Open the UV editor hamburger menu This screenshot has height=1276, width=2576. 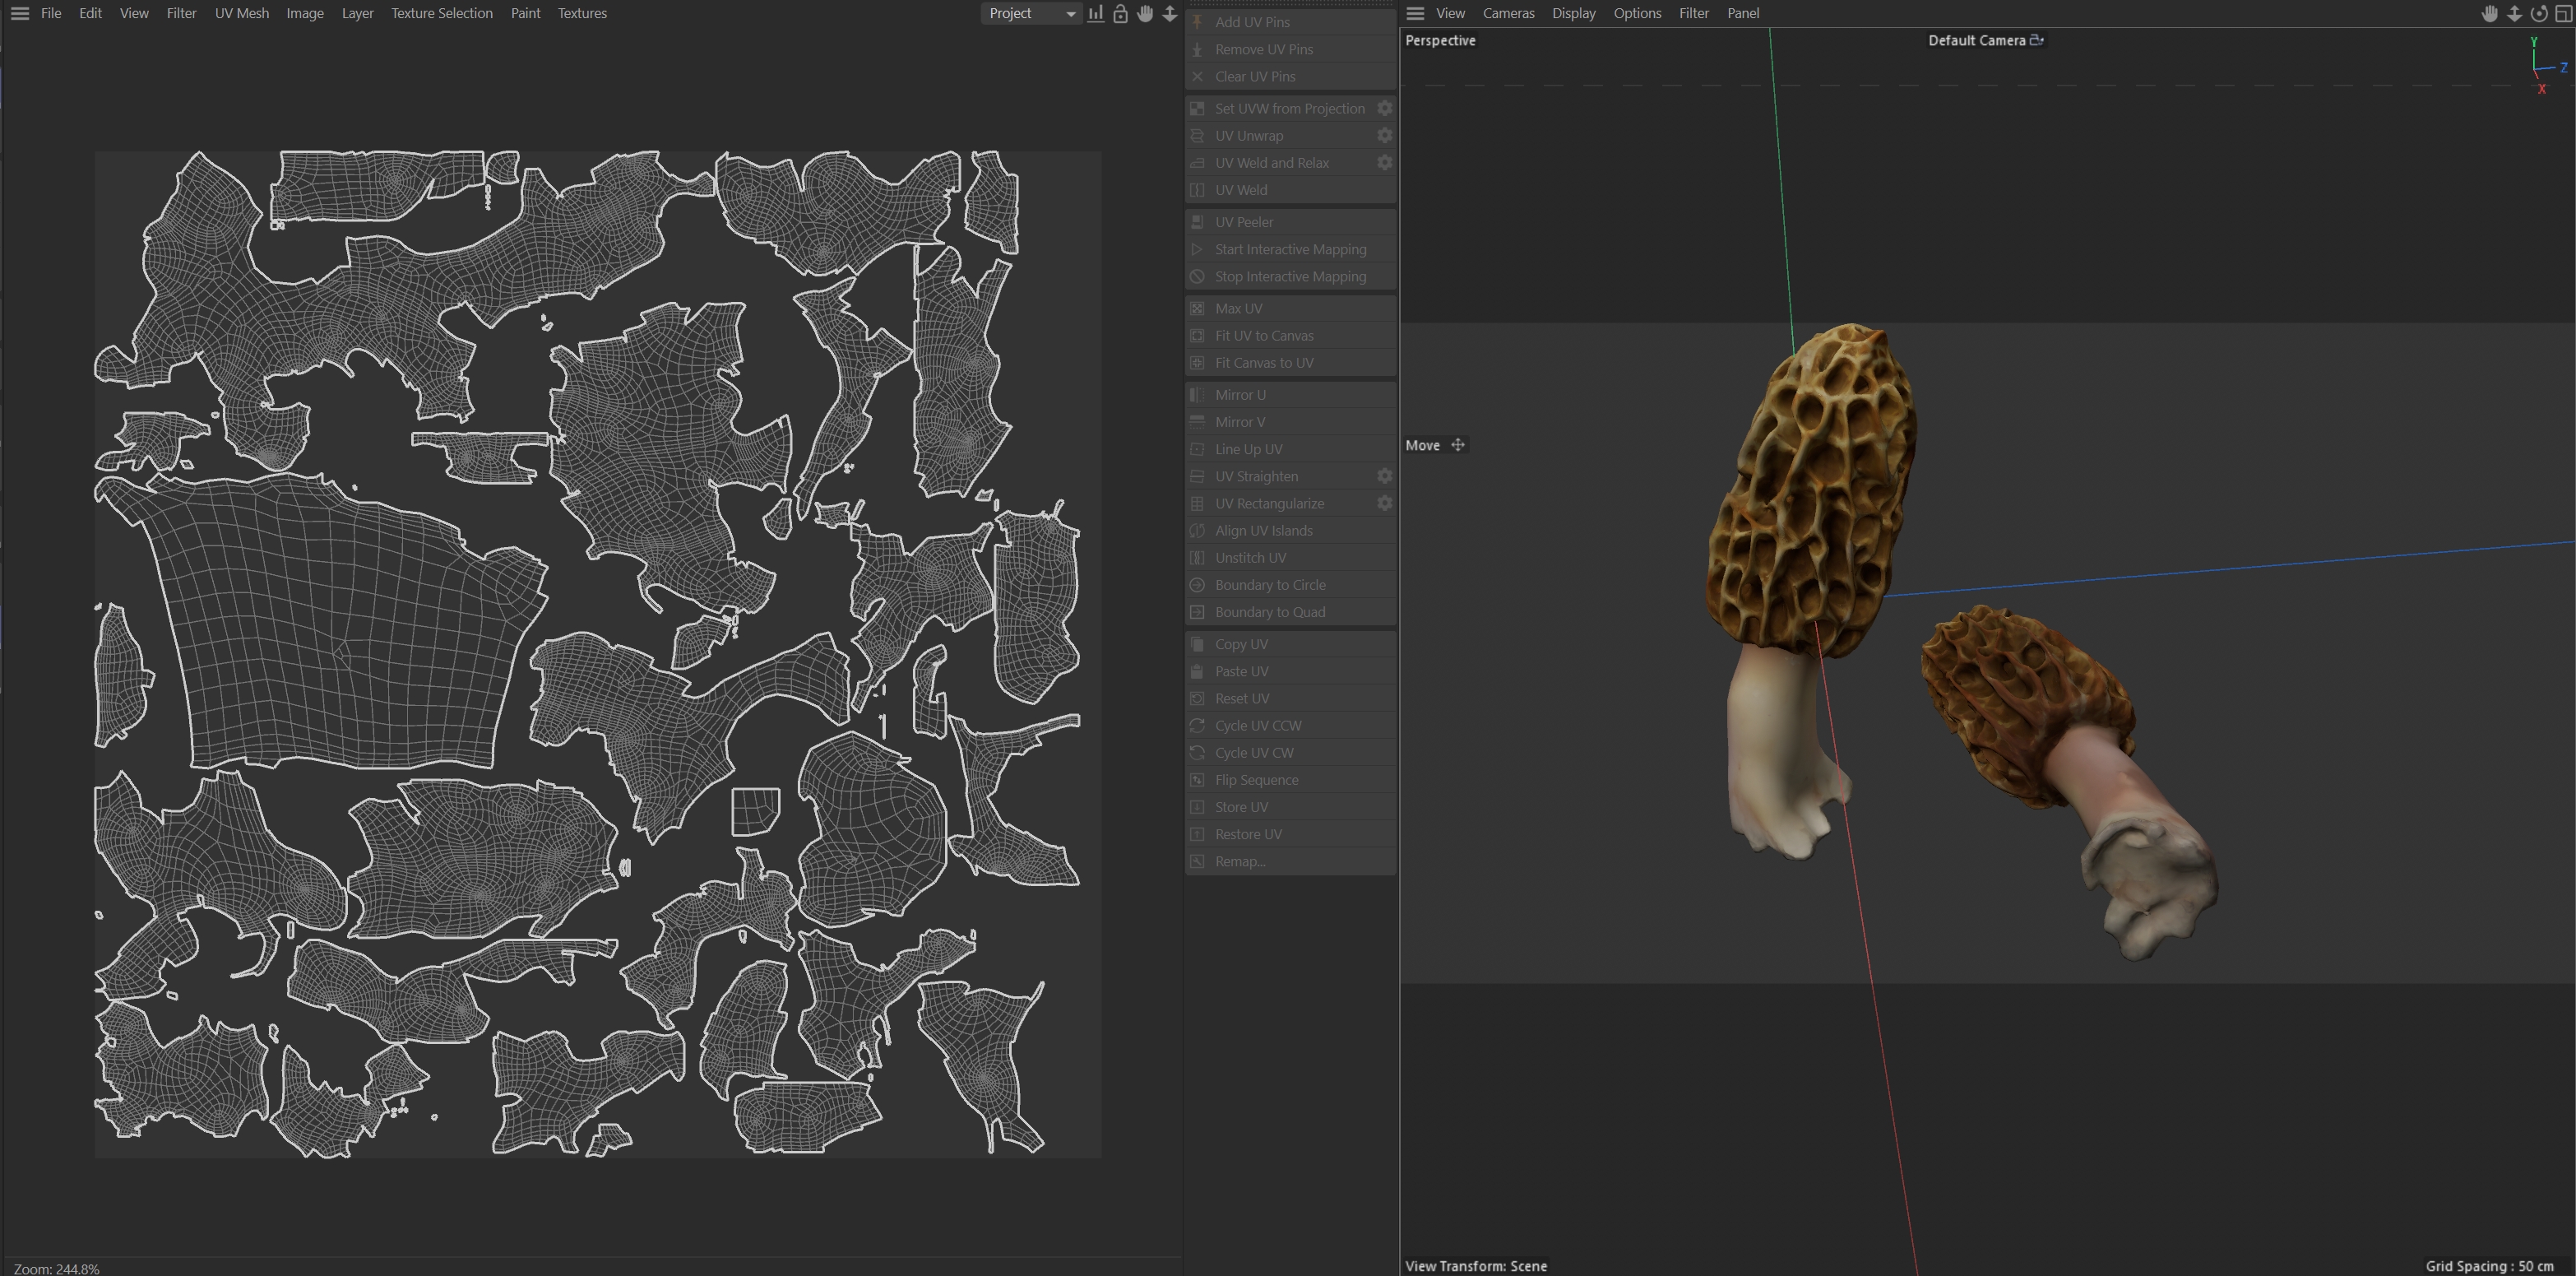pos(19,13)
